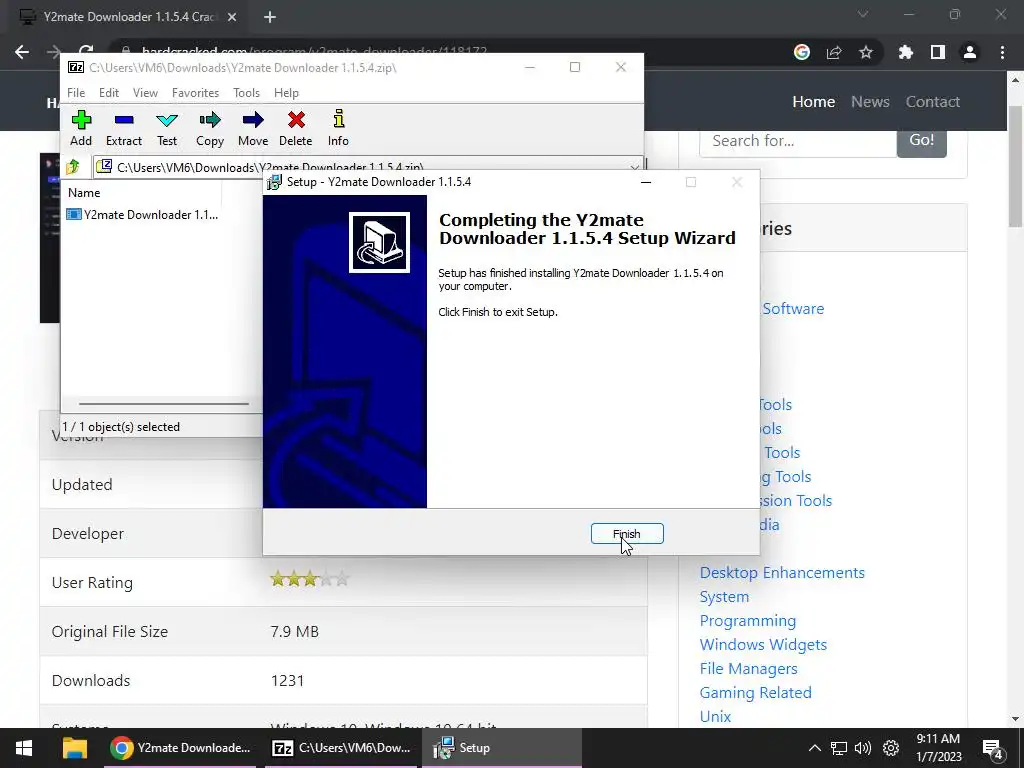This screenshot has height=768, width=1024.
Task: Click the 7.9 MB file size value
Action: [295, 632]
